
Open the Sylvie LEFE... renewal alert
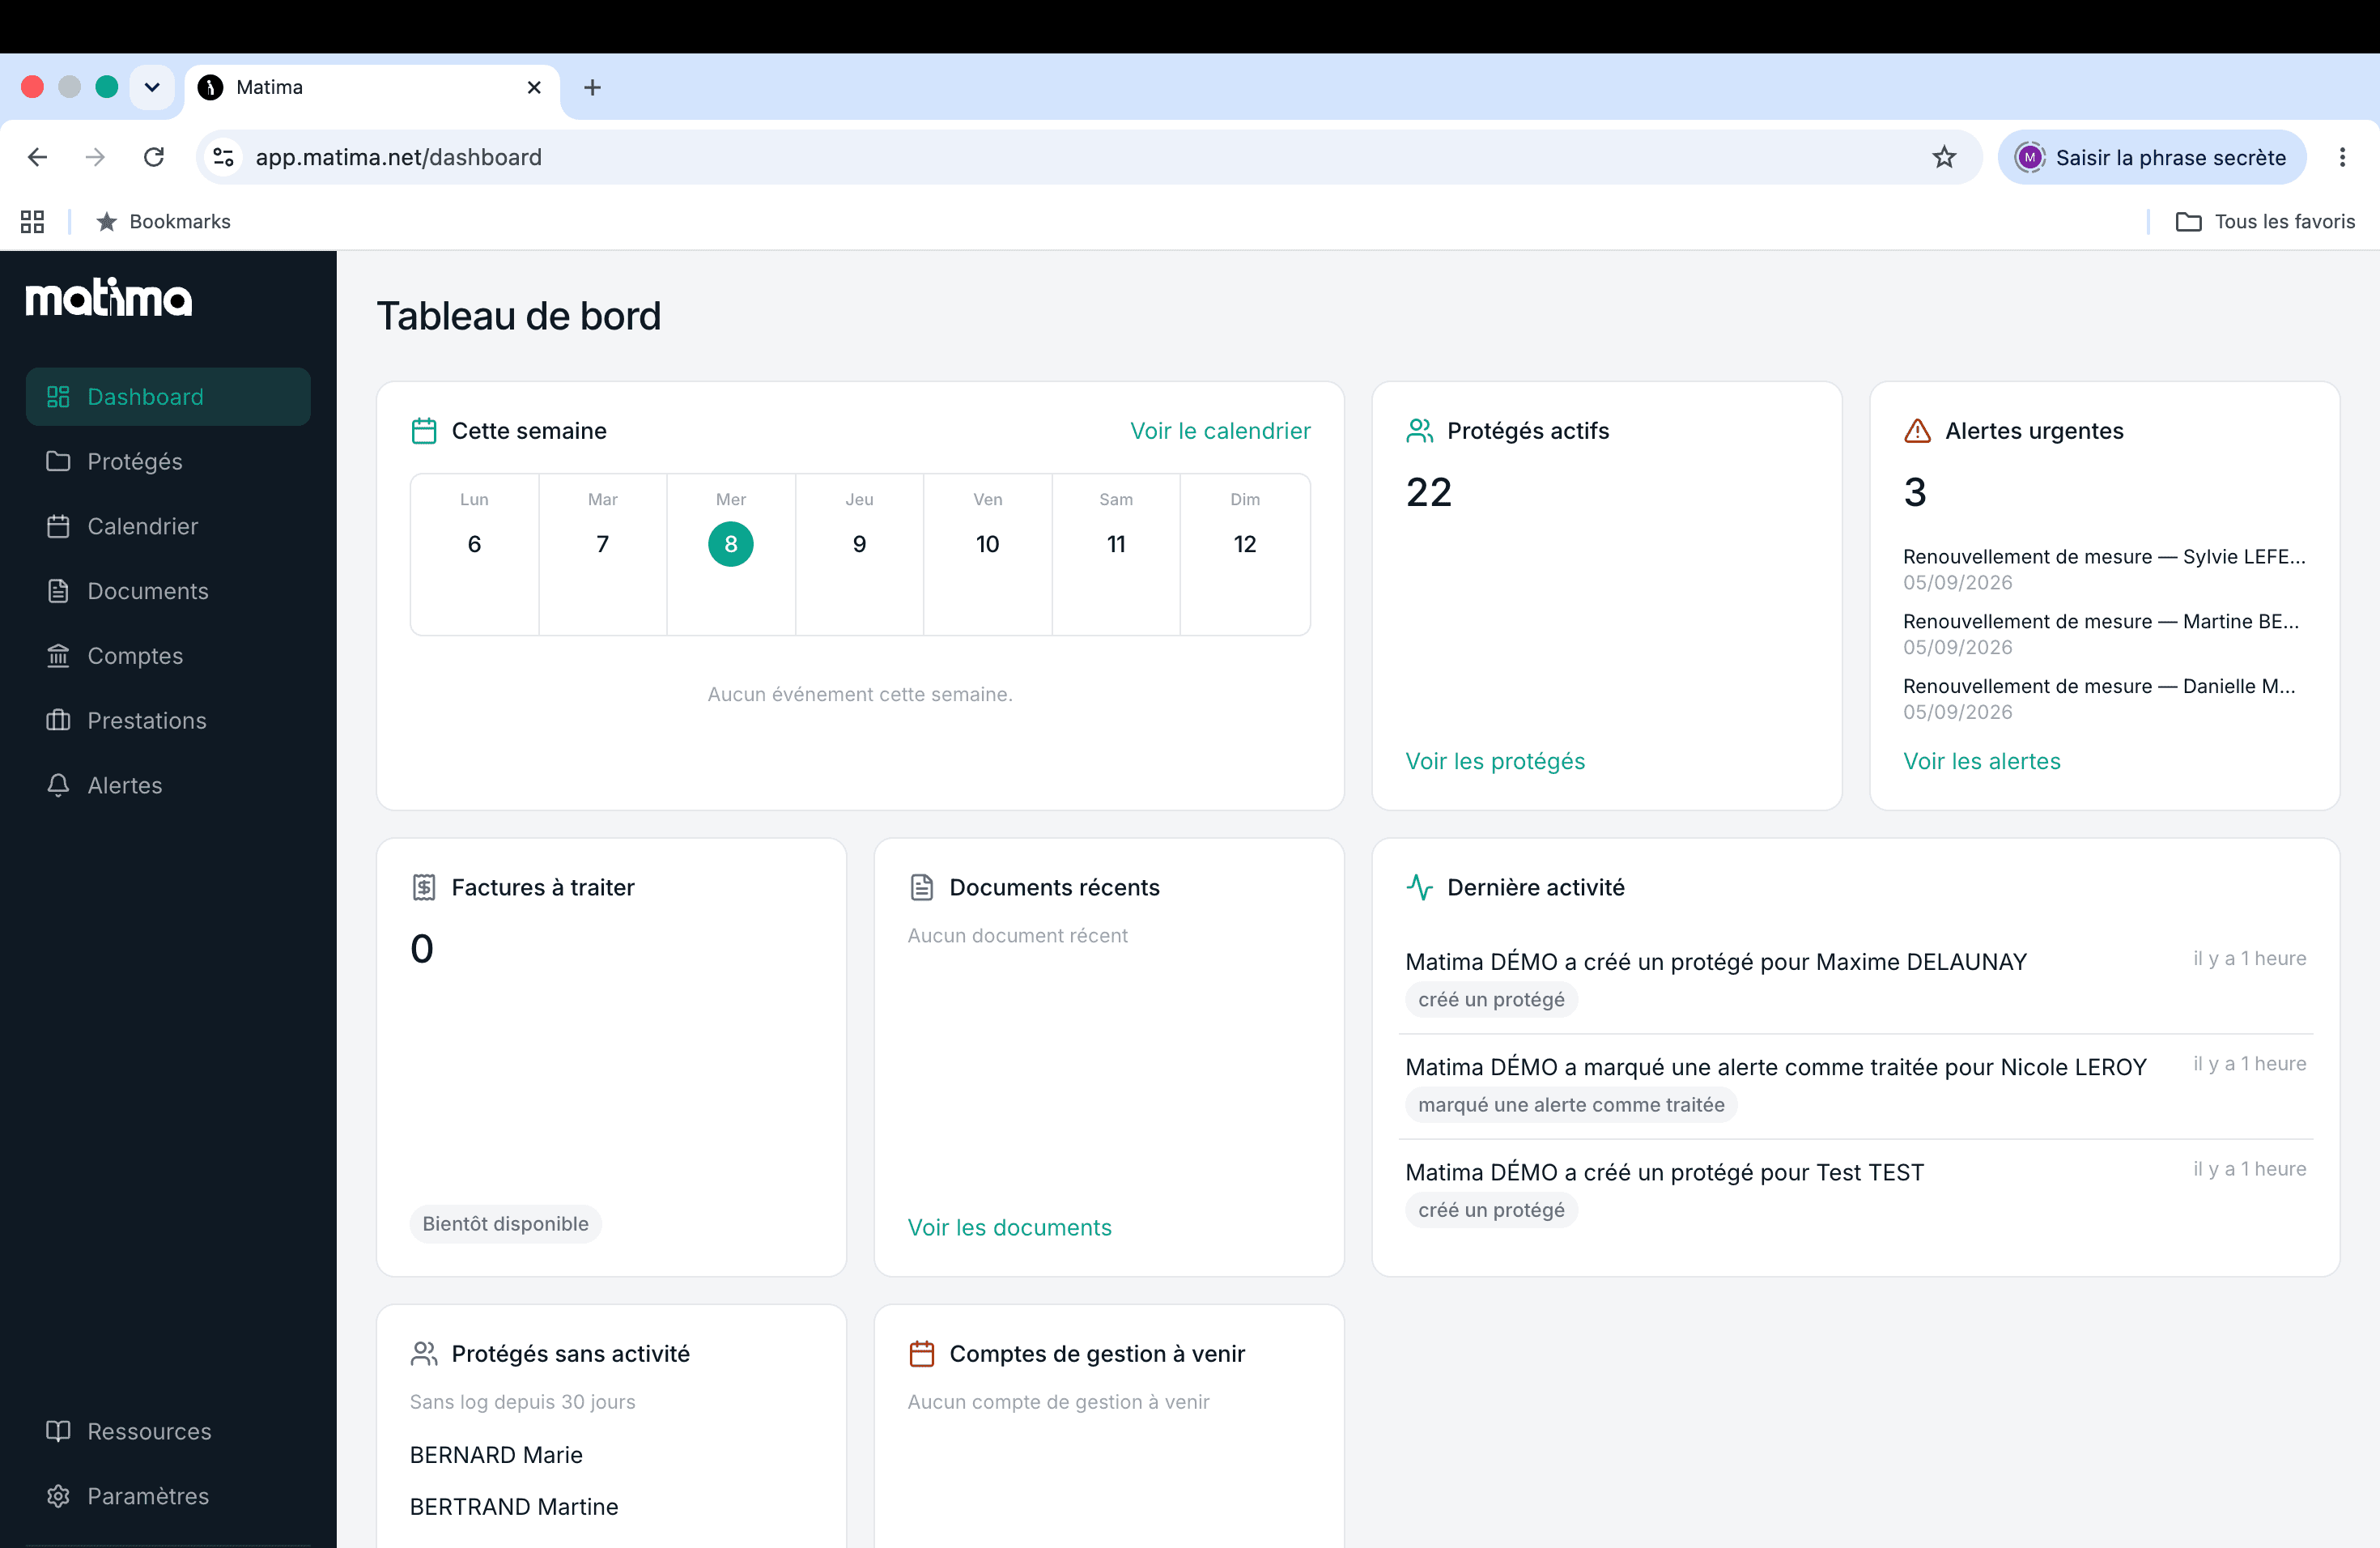click(2104, 569)
